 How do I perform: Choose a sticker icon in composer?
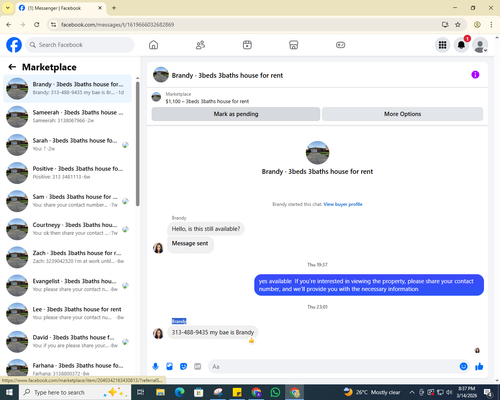[x=183, y=367]
